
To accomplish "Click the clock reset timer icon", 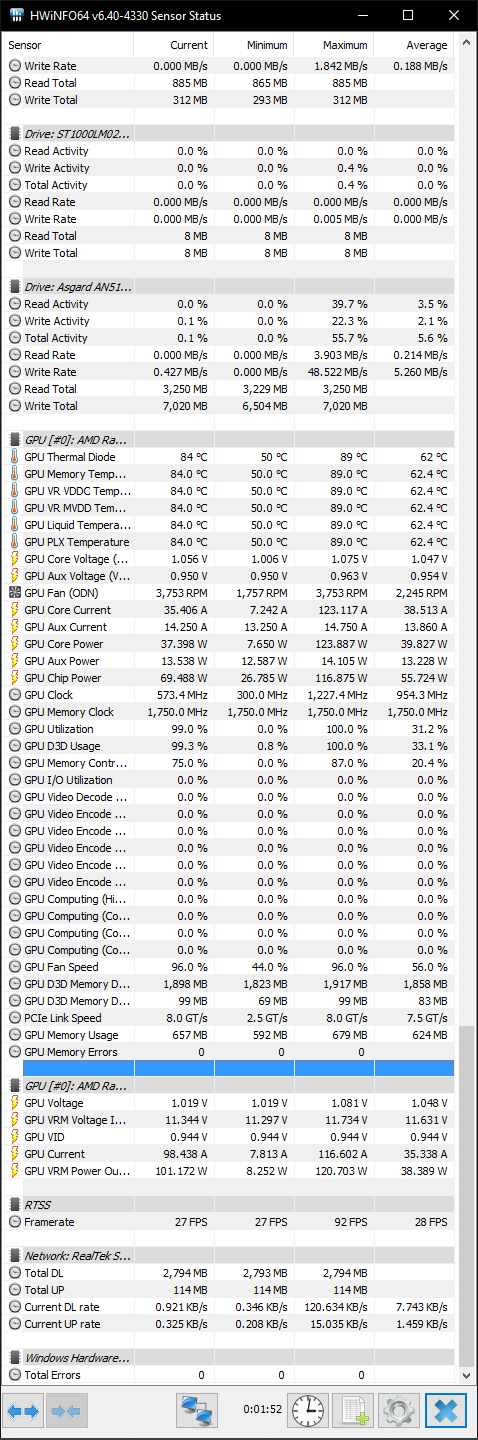I will coord(308,1411).
